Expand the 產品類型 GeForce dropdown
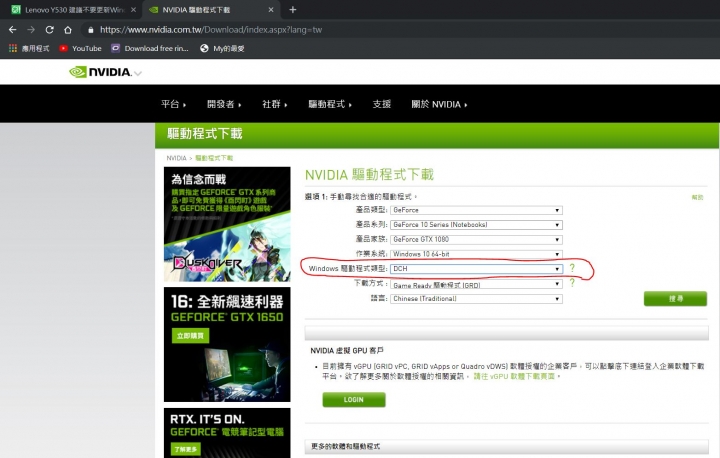 coord(476,210)
